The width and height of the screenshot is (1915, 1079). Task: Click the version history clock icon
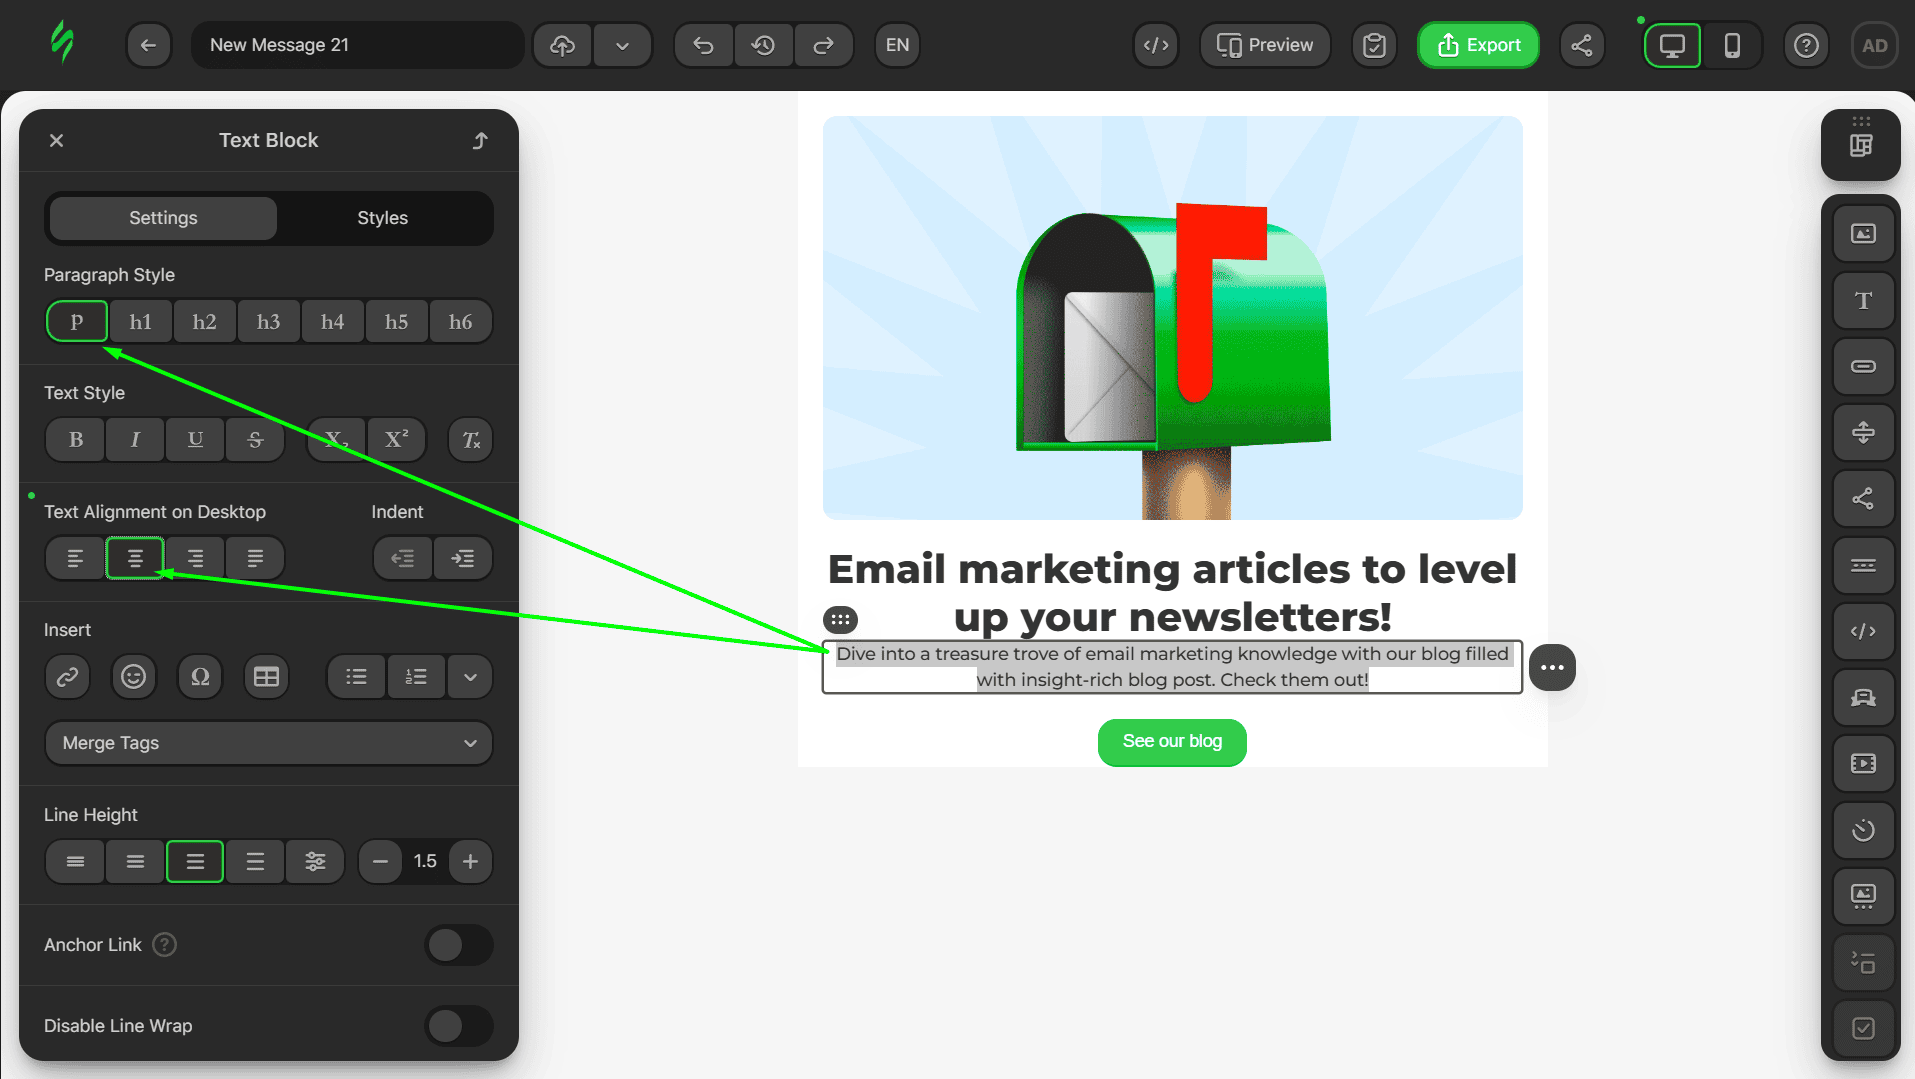764,45
